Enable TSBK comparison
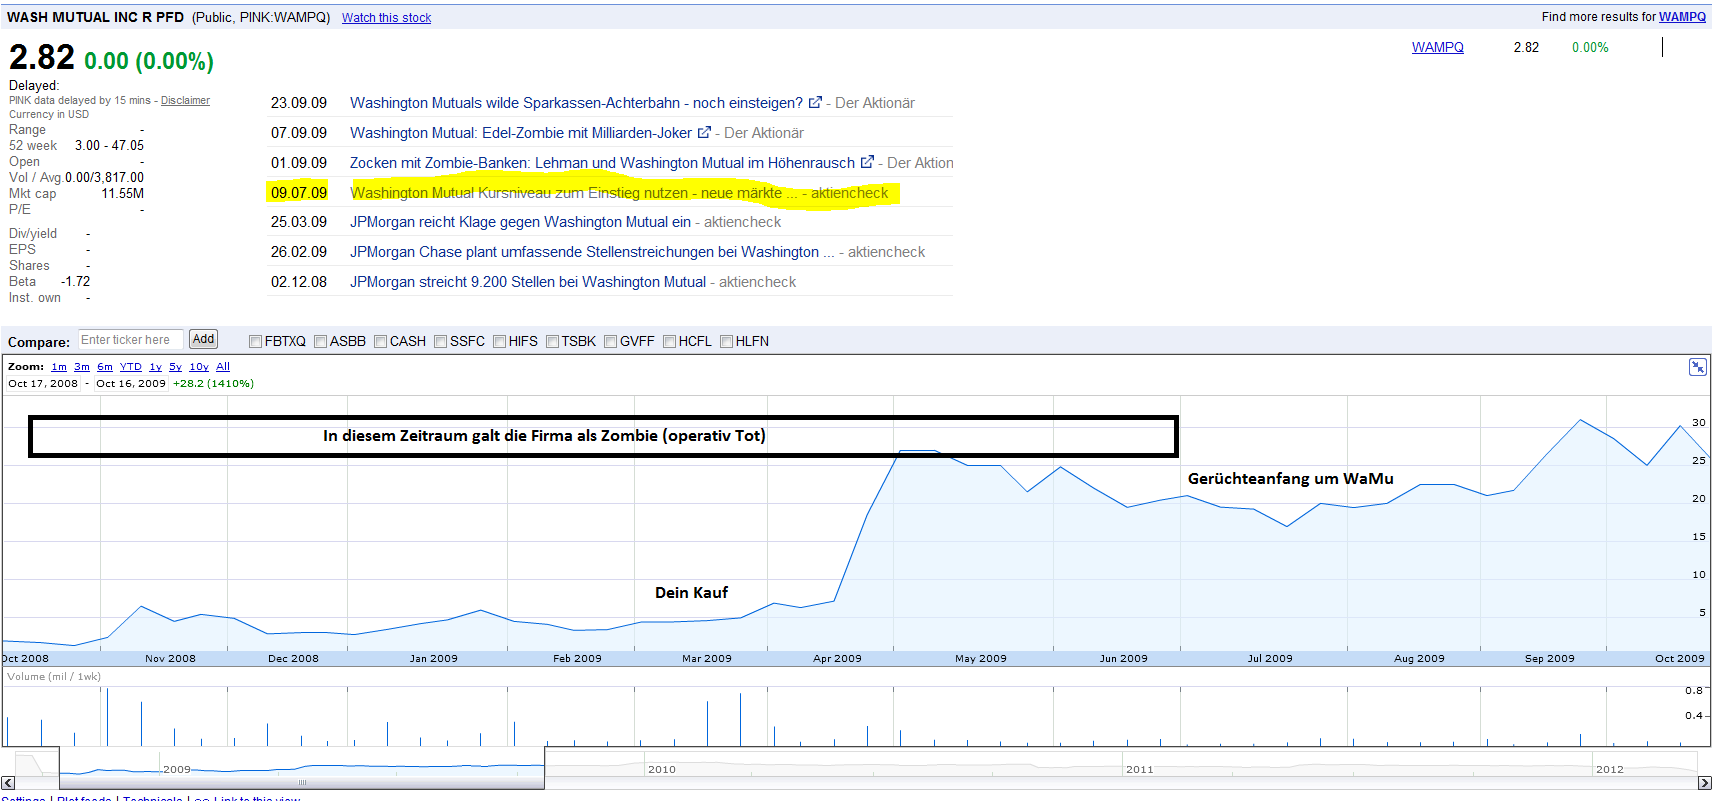This screenshot has width=1722, height=801. [x=552, y=341]
